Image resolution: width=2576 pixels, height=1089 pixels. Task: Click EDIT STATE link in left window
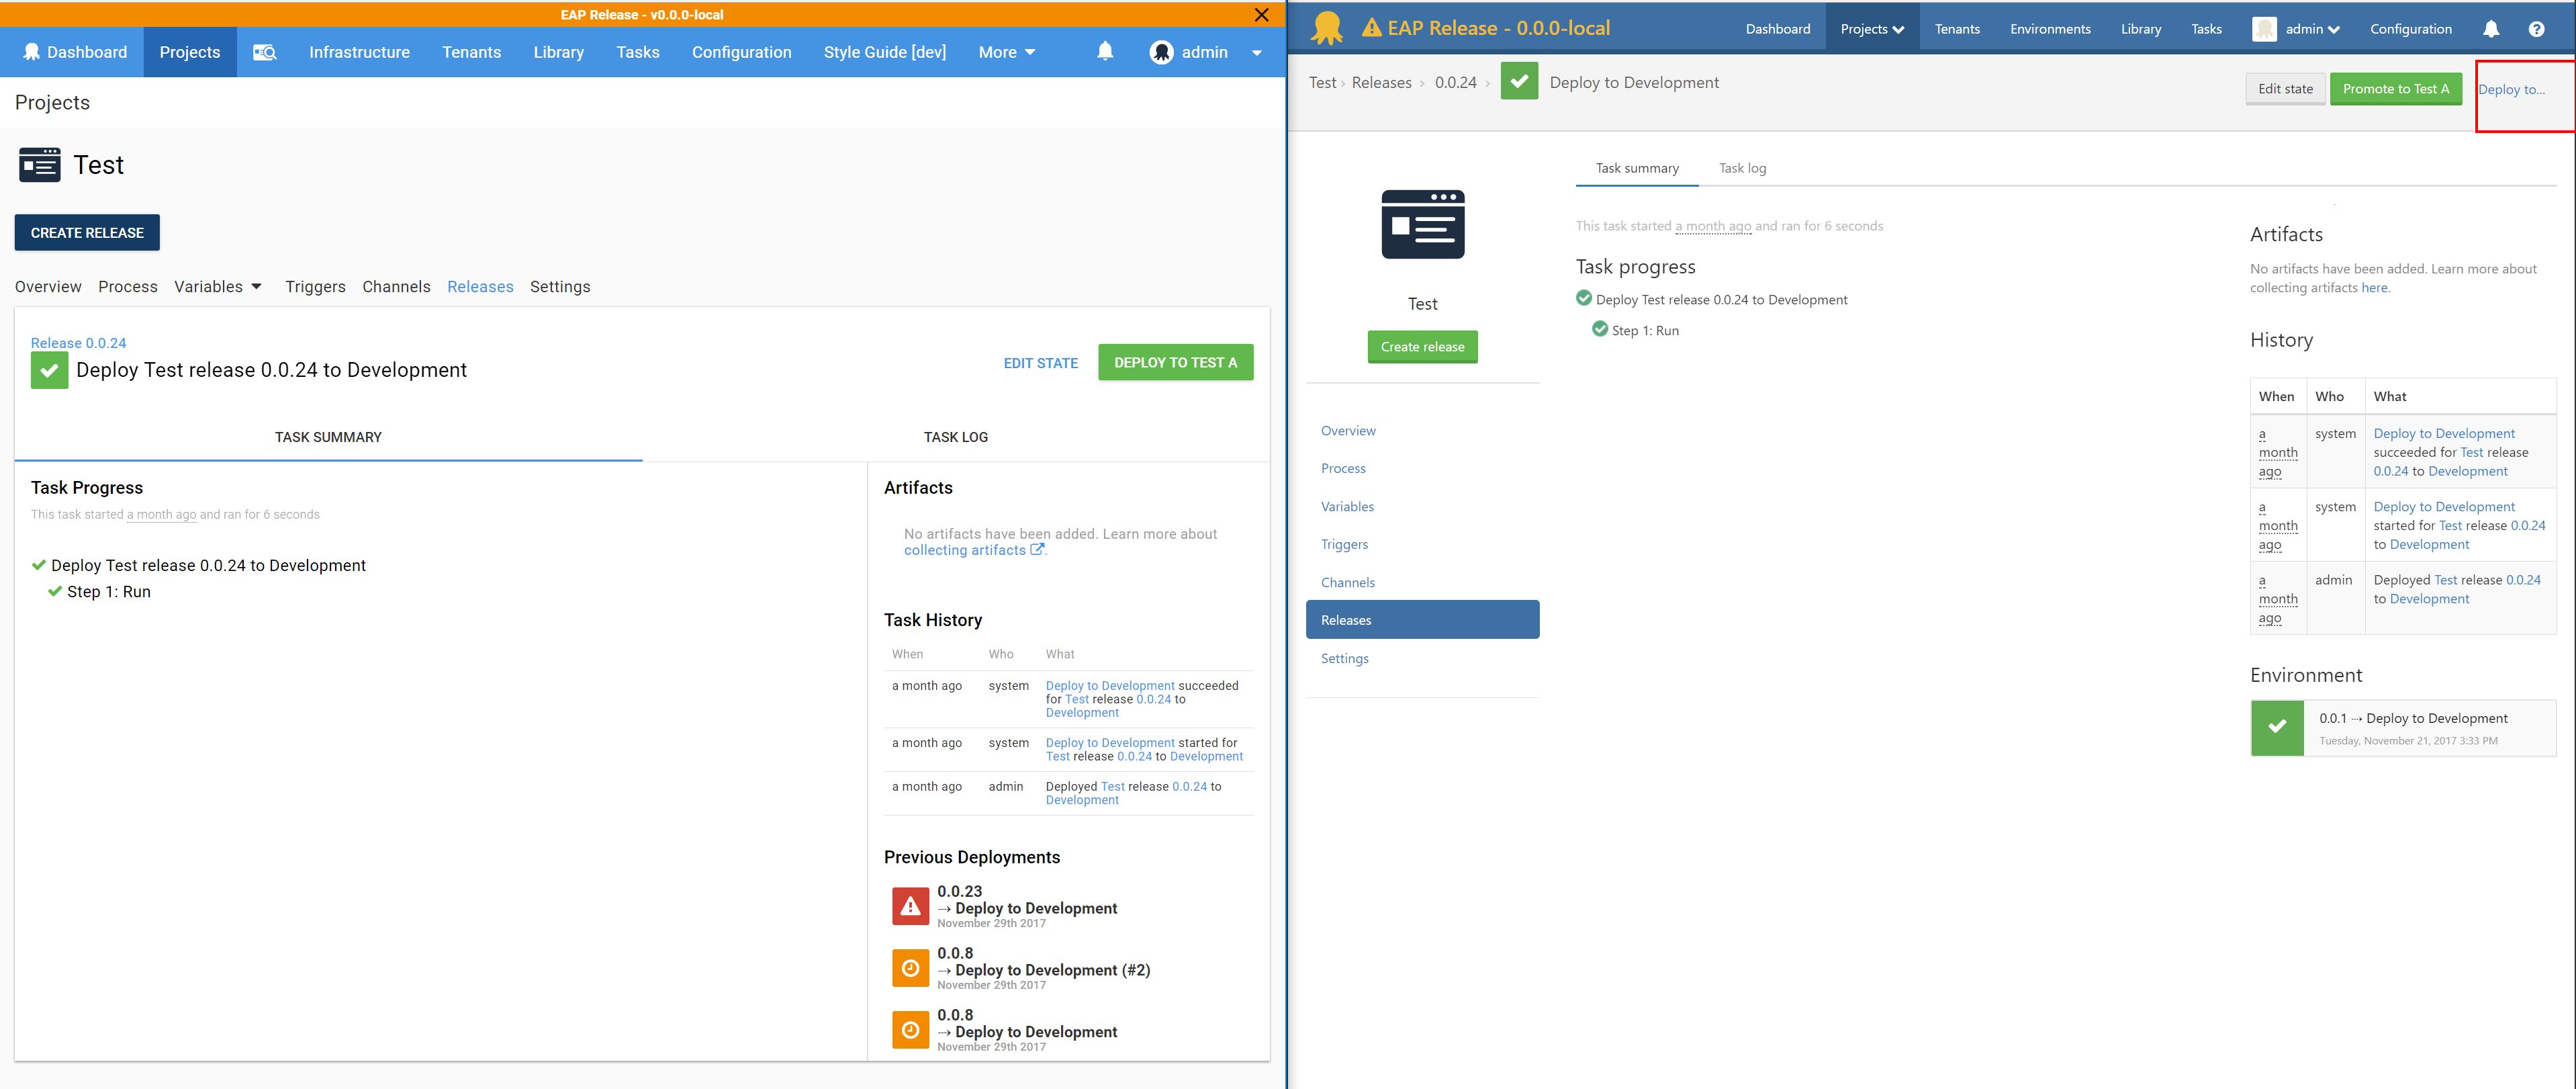(x=1040, y=363)
